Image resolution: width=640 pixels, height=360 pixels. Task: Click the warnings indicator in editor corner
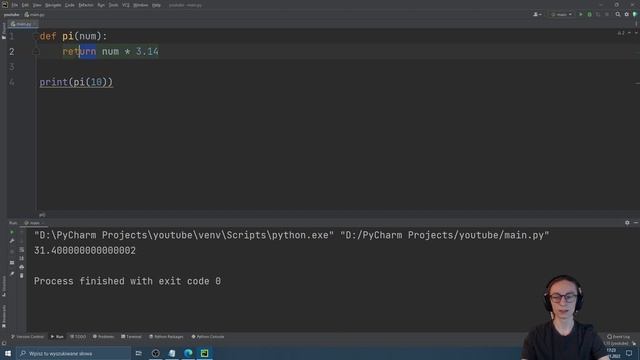click(x=621, y=33)
